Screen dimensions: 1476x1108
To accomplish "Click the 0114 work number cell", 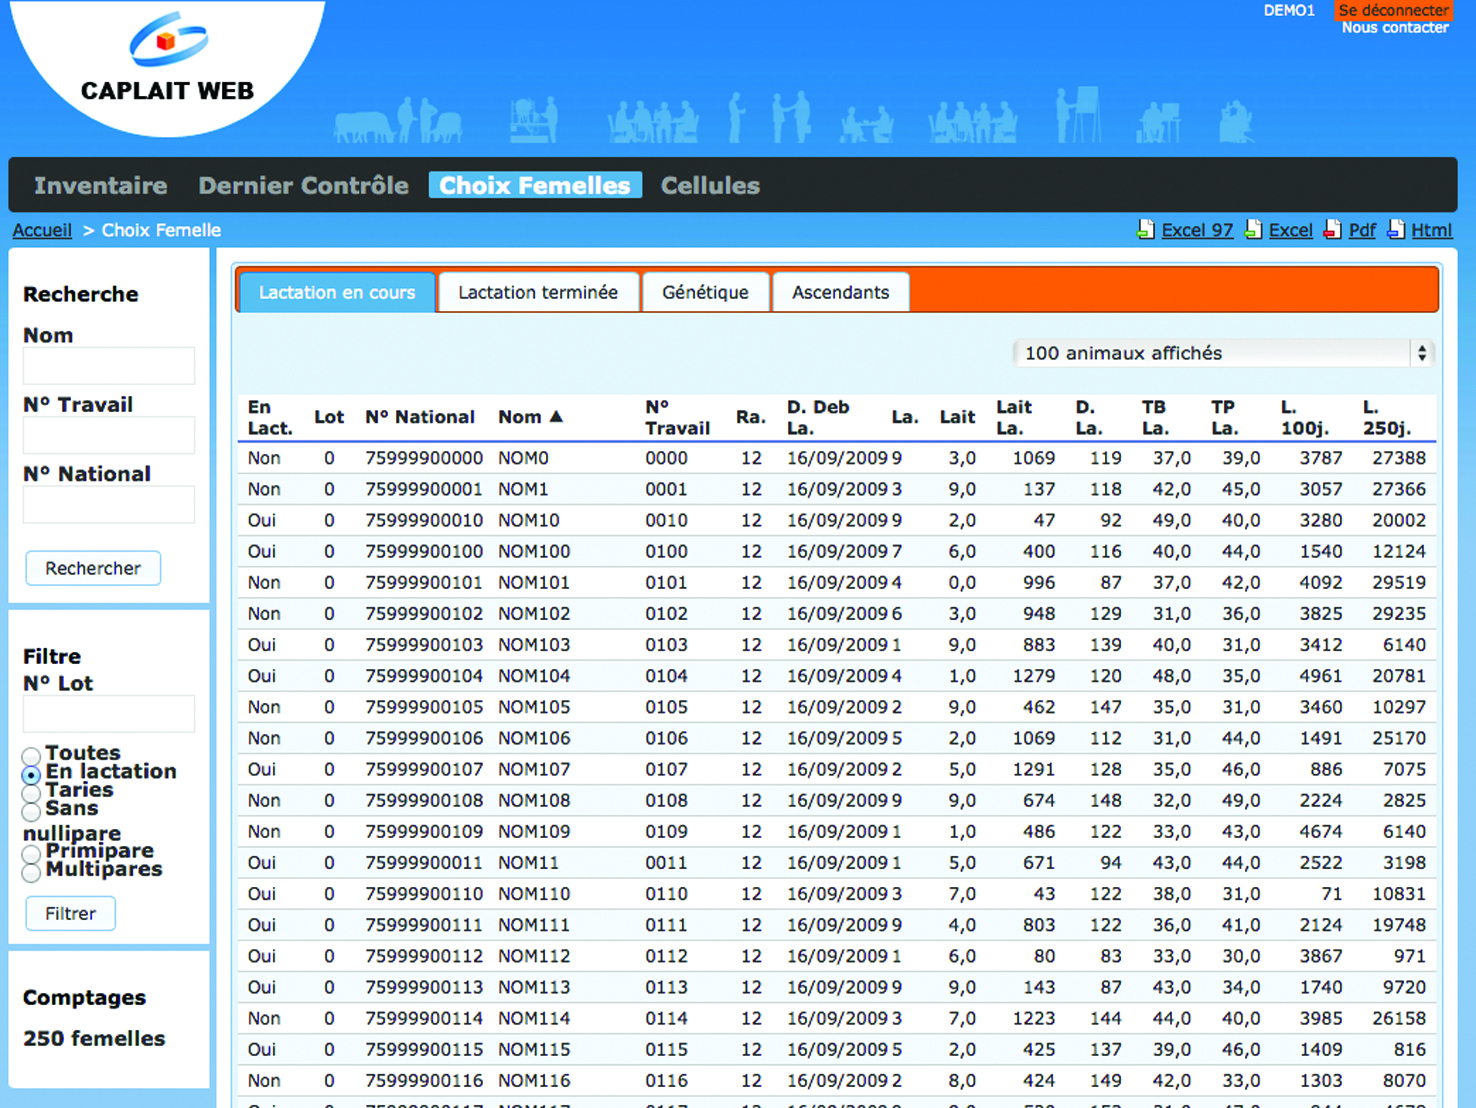I will pos(666,1018).
